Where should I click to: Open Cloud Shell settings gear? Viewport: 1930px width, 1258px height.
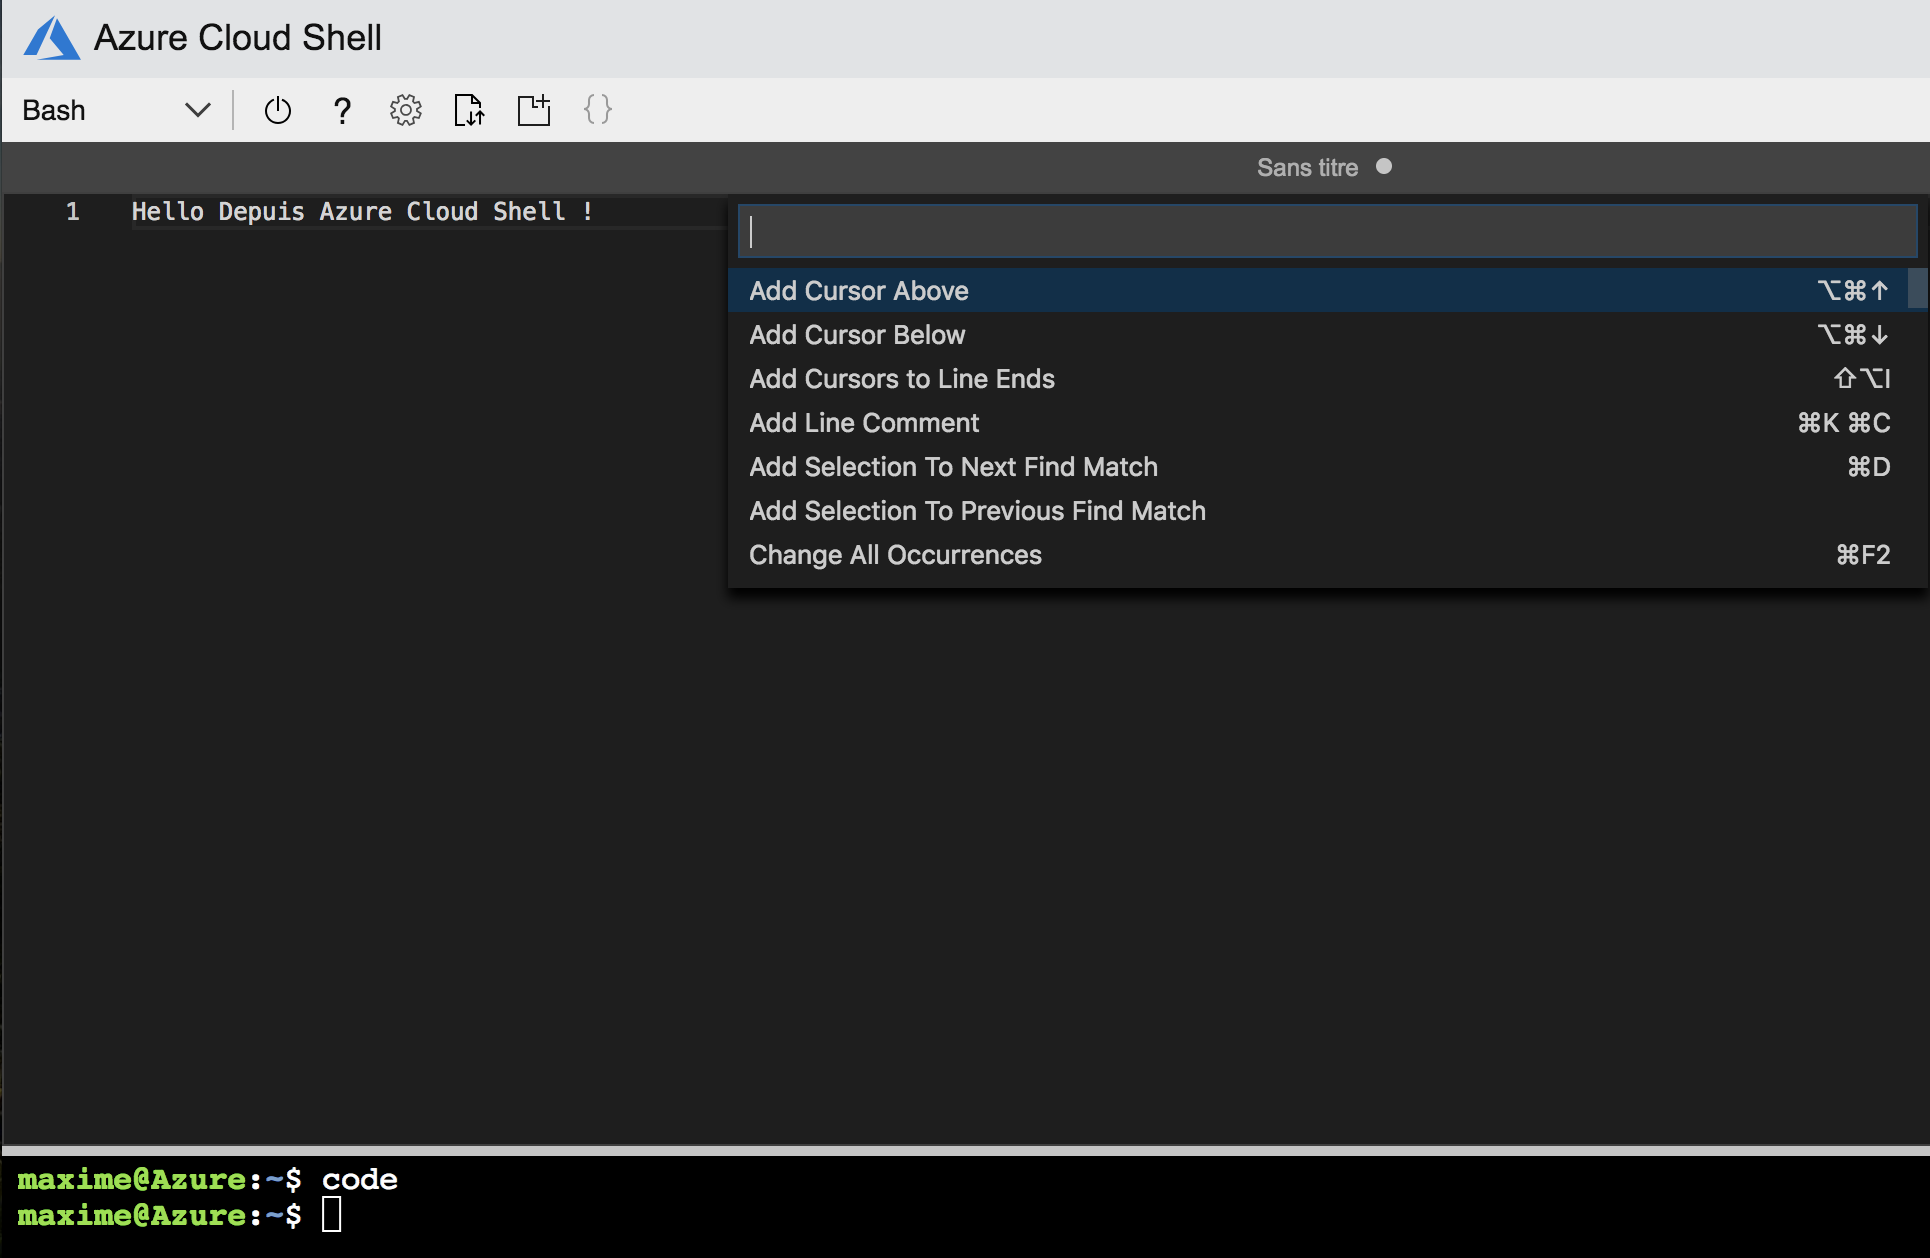point(405,110)
